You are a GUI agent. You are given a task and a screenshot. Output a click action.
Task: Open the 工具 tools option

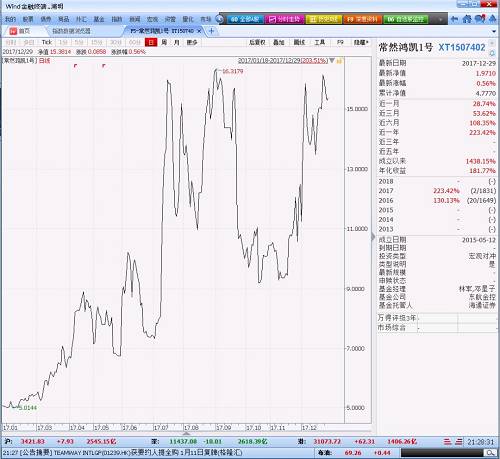[x=320, y=42]
